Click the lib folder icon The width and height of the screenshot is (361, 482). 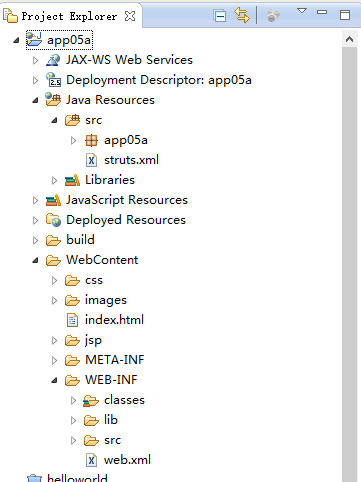pos(91,420)
